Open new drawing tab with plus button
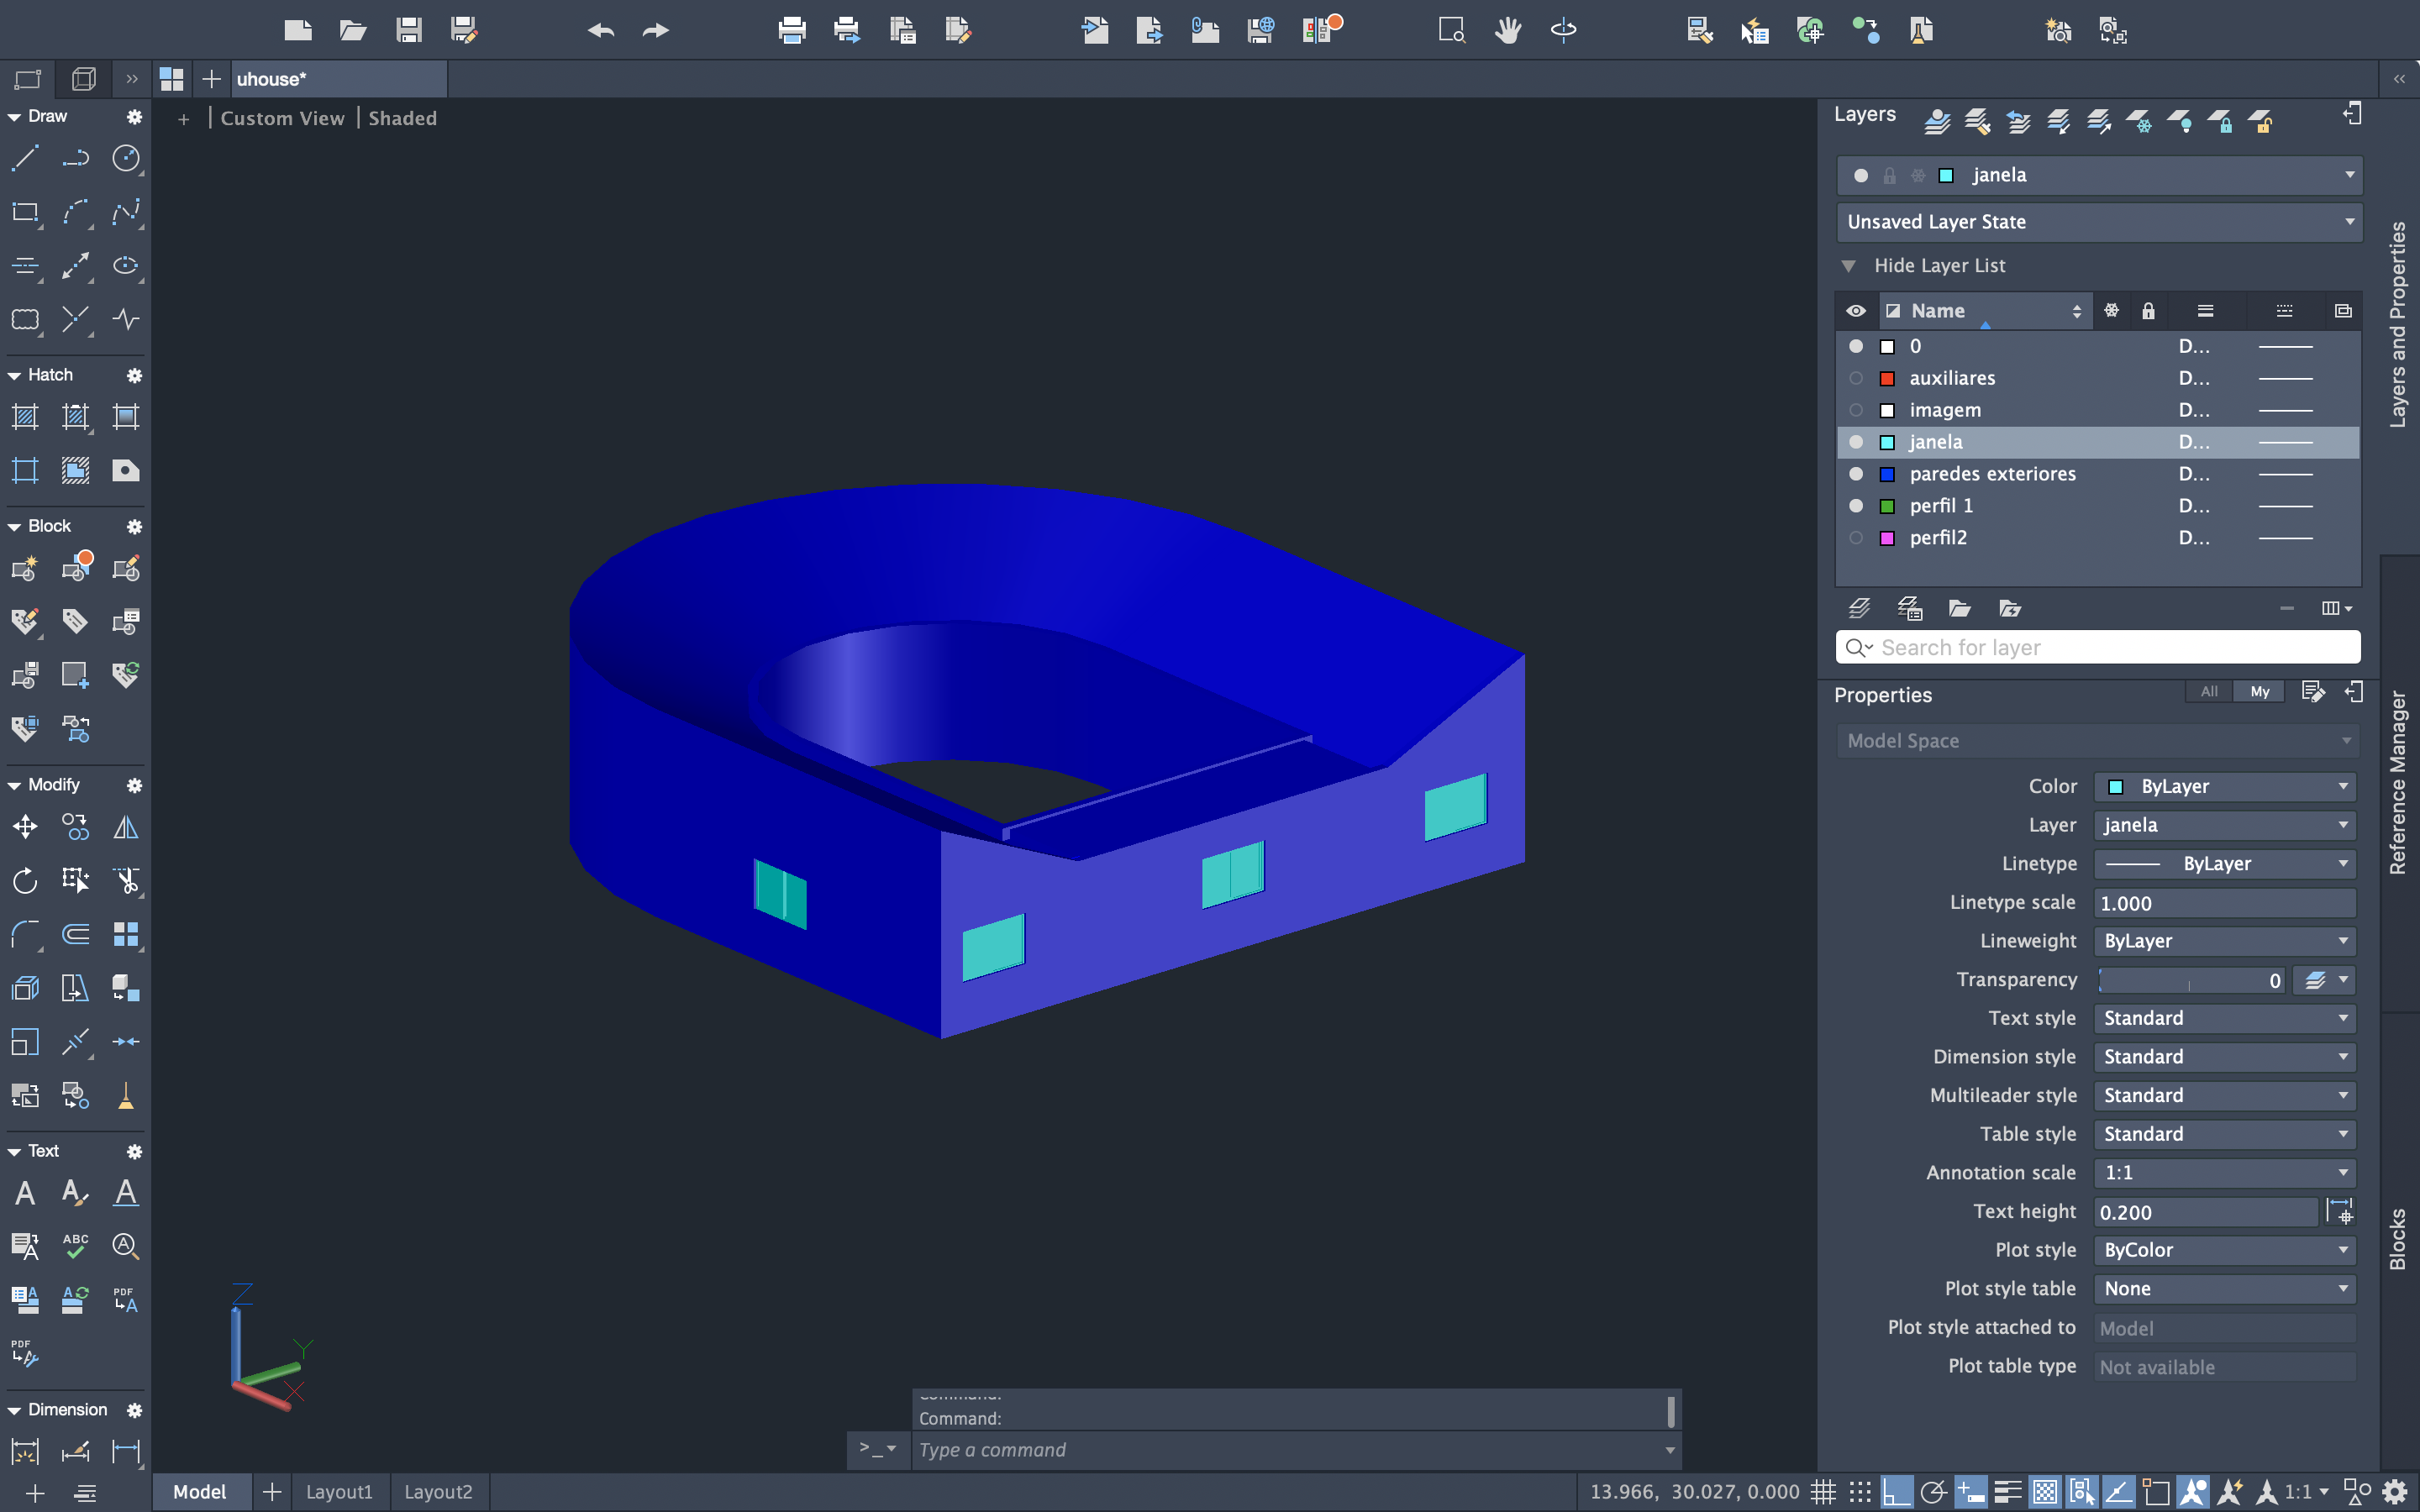This screenshot has height=1512, width=2420. pyautogui.click(x=211, y=79)
